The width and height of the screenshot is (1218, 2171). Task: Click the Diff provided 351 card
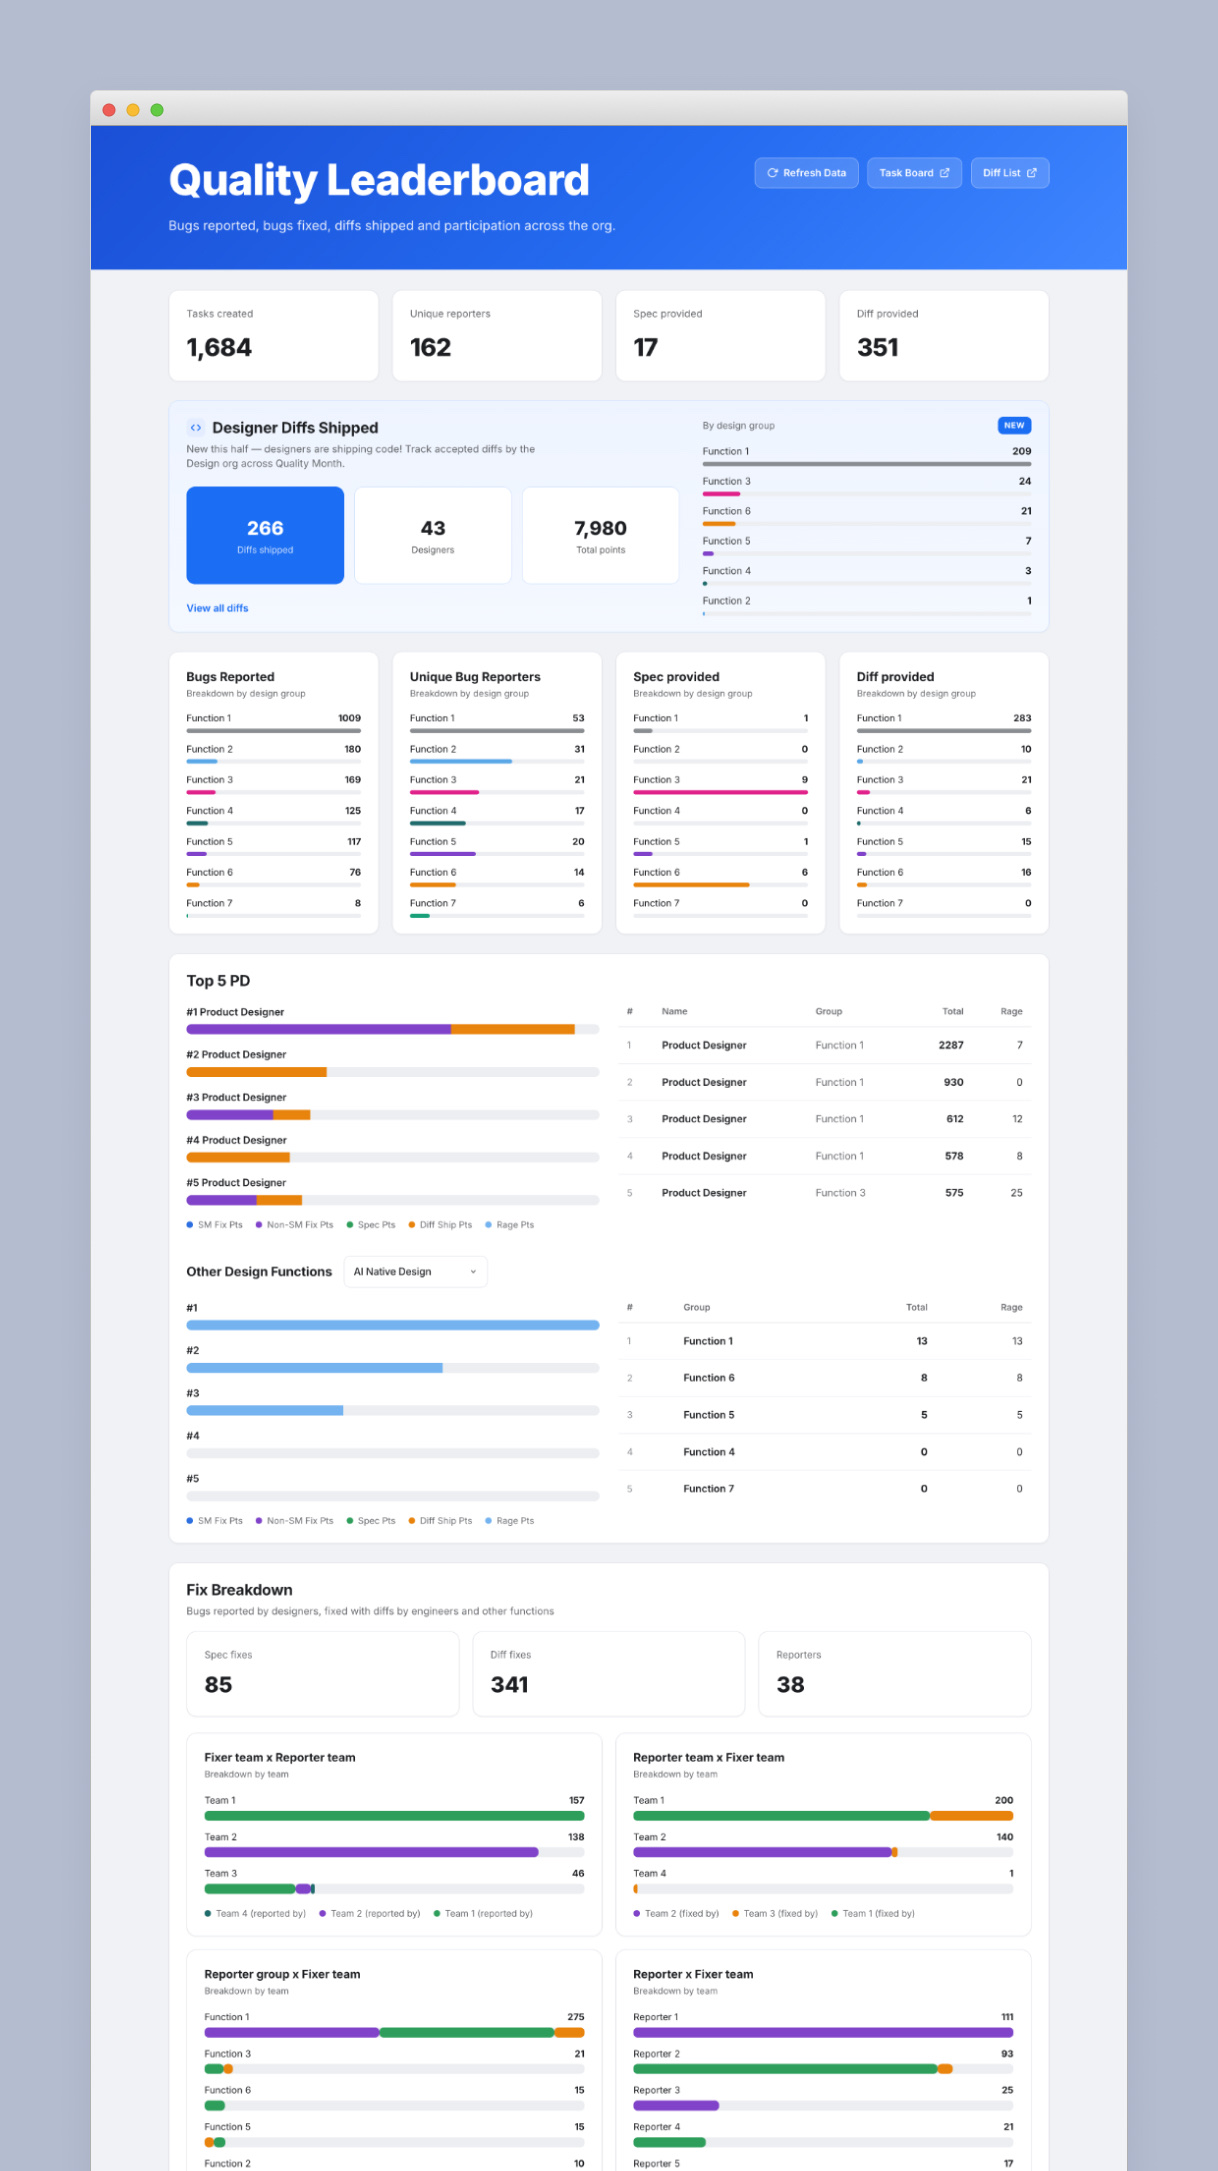pyautogui.click(x=944, y=336)
